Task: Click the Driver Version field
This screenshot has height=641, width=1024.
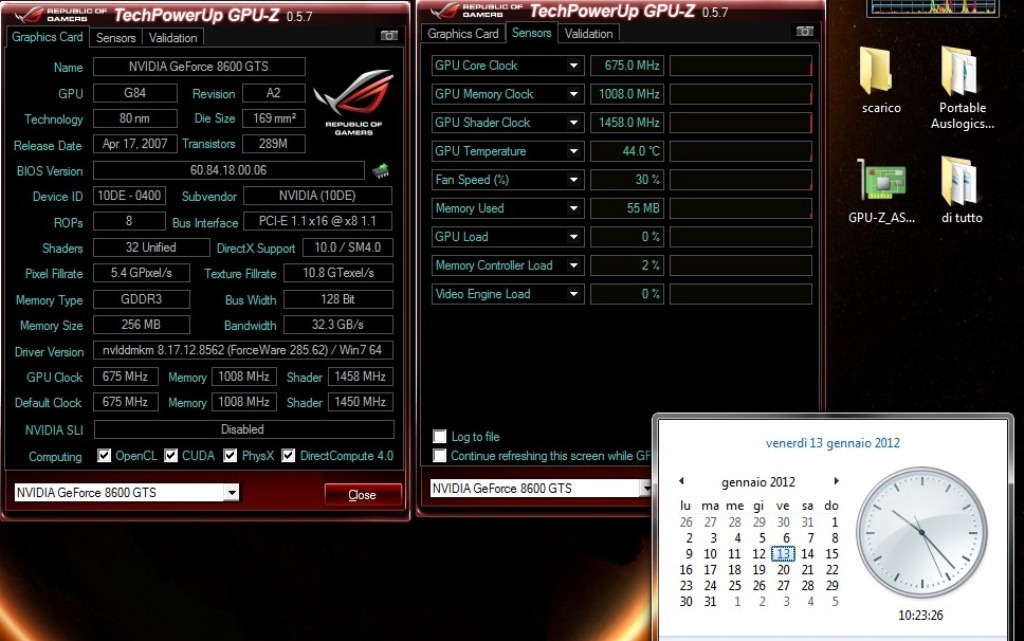Action: (243, 350)
